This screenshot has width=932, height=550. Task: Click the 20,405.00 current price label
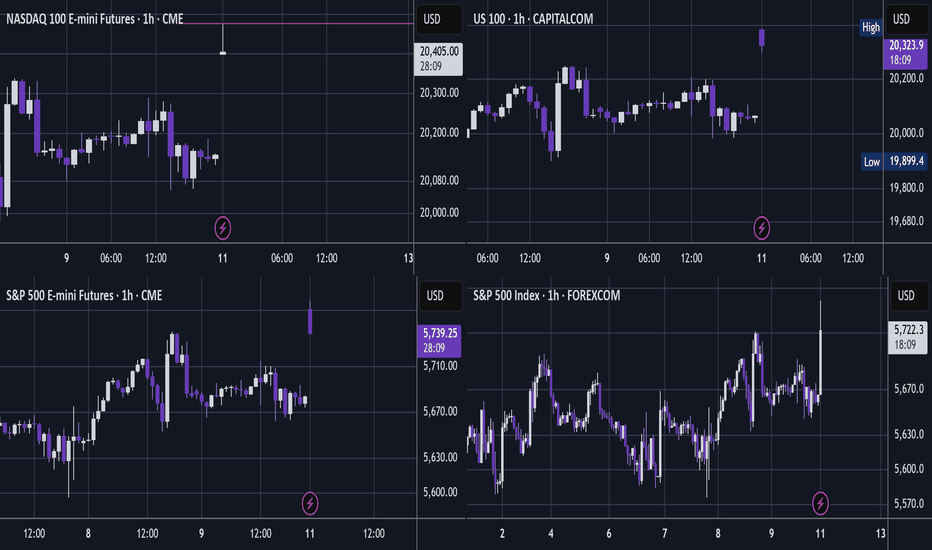[439, 59]
